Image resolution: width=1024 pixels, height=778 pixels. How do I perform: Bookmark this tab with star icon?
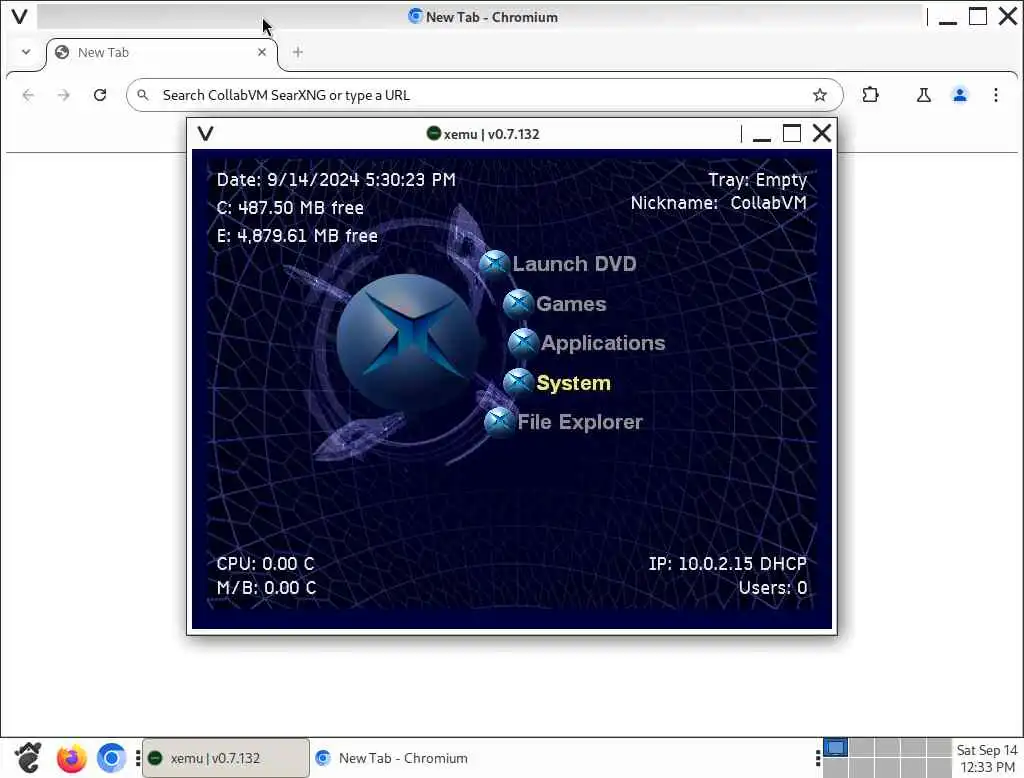(x=820, y=95)
